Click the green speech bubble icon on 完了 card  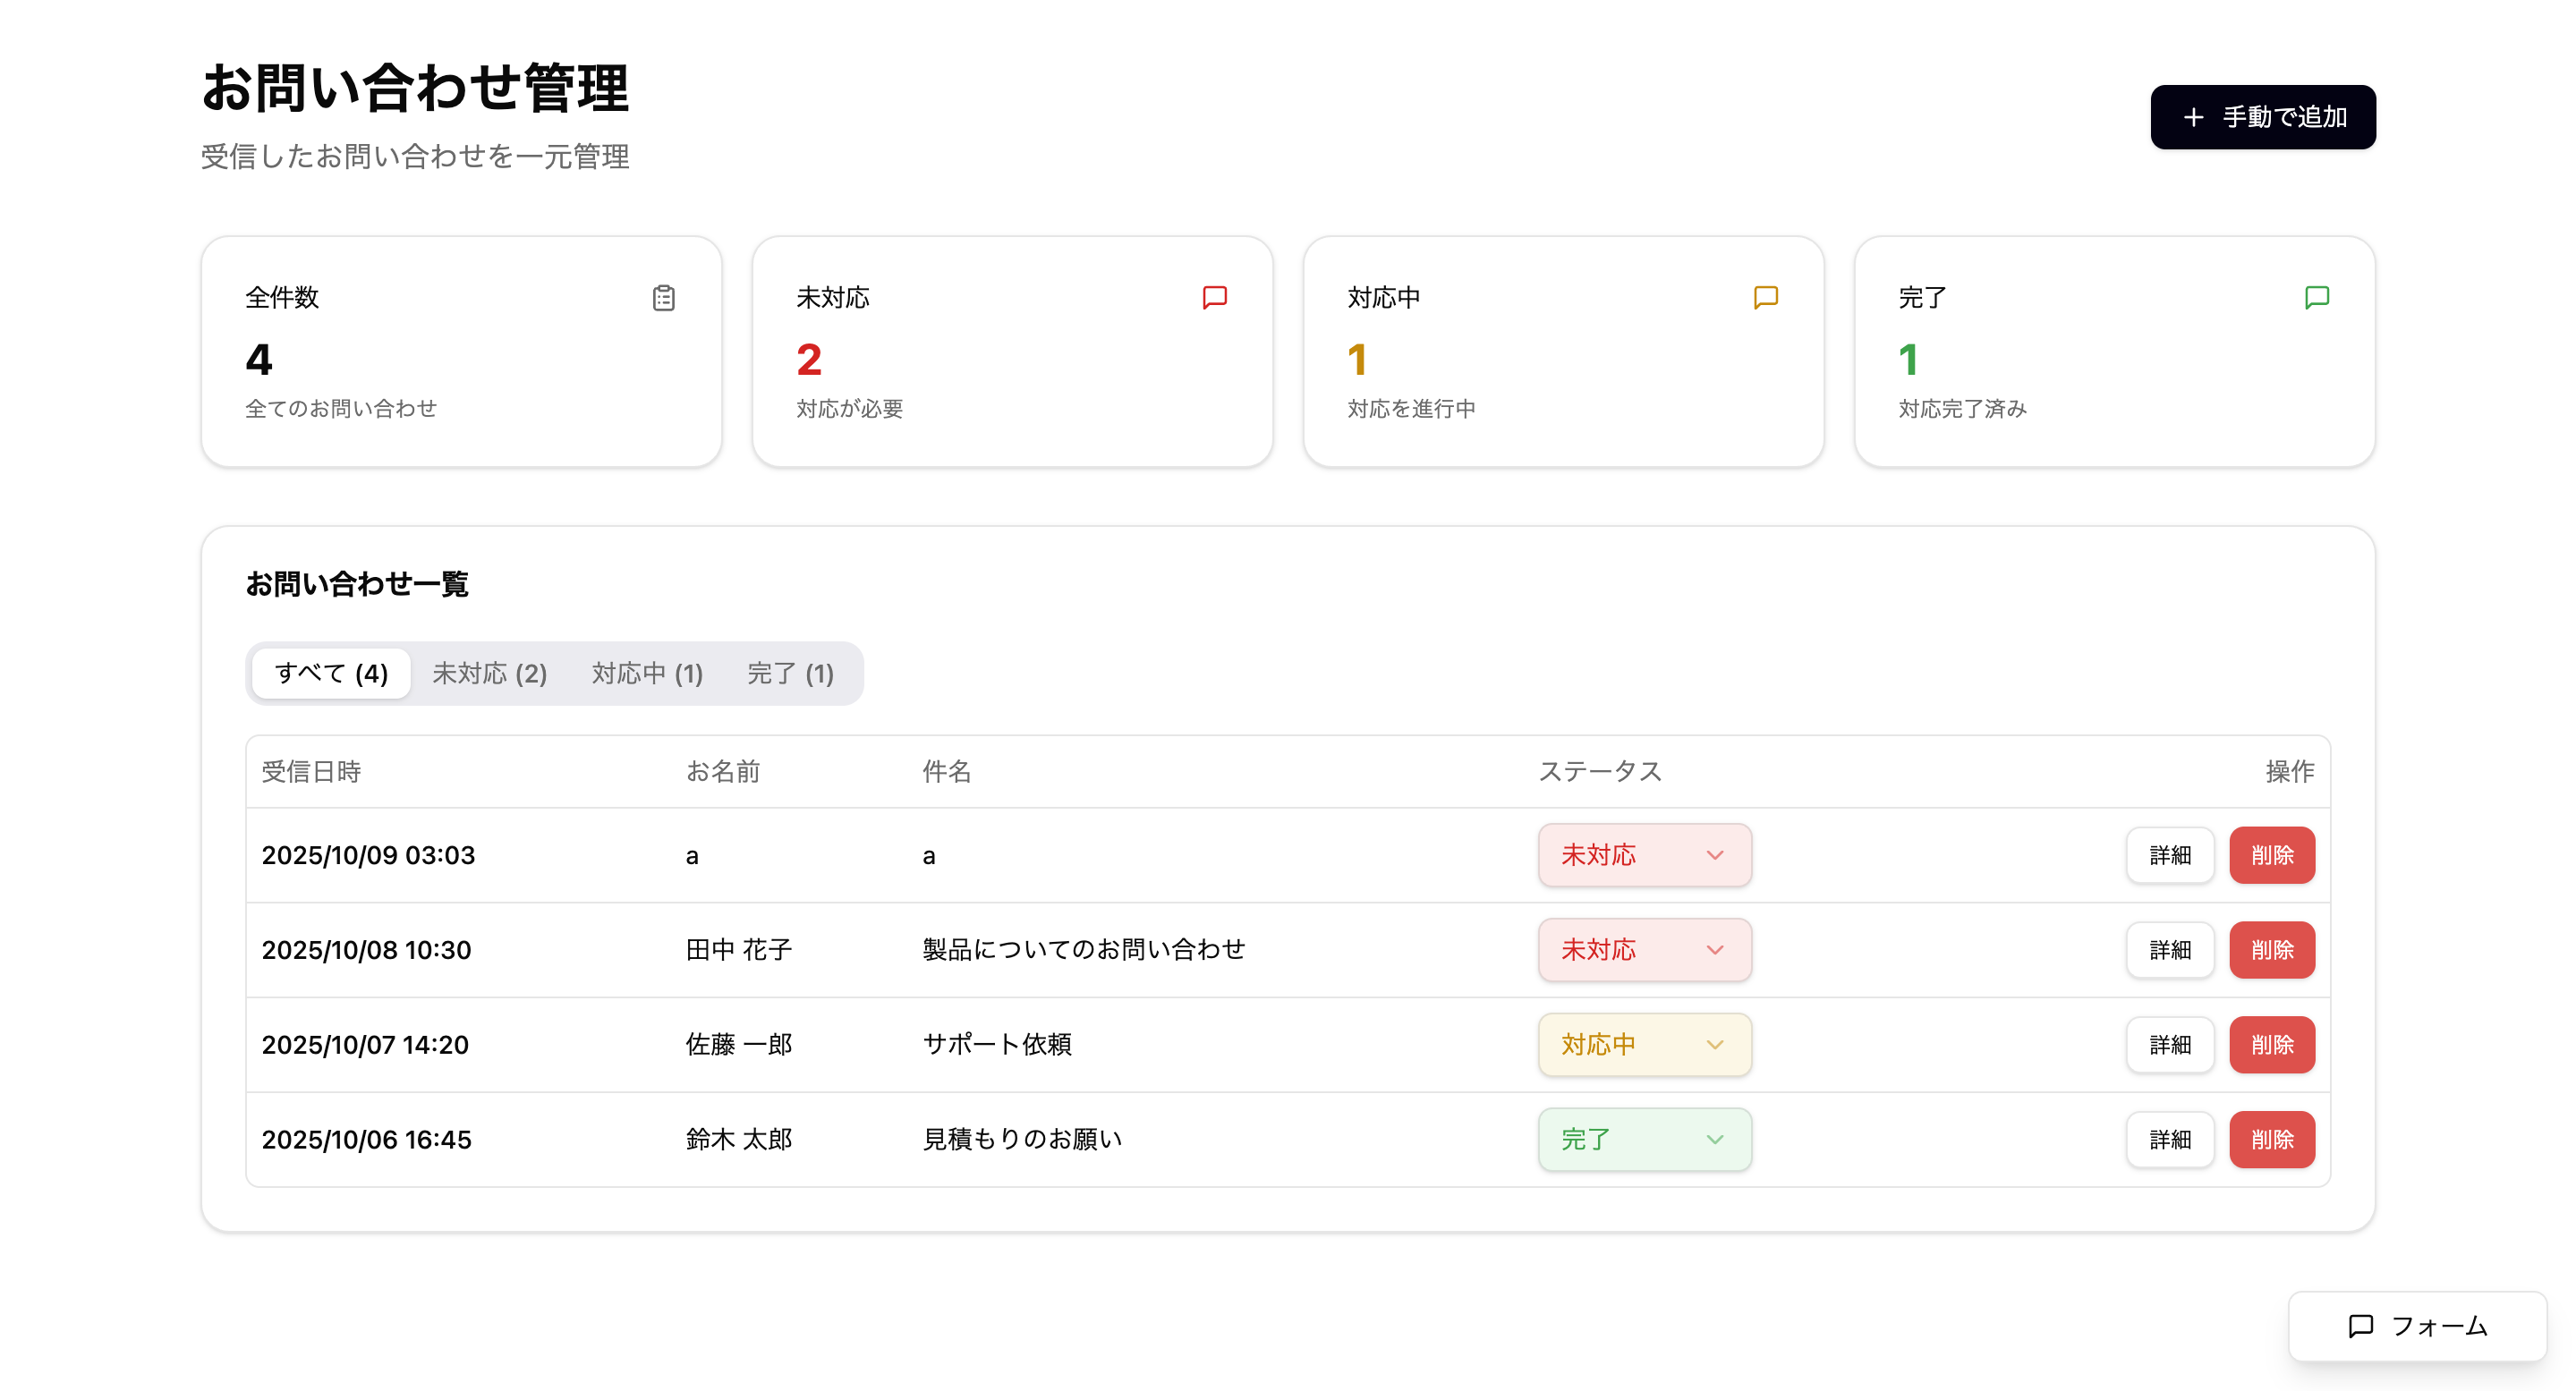tap(2318, 297)
